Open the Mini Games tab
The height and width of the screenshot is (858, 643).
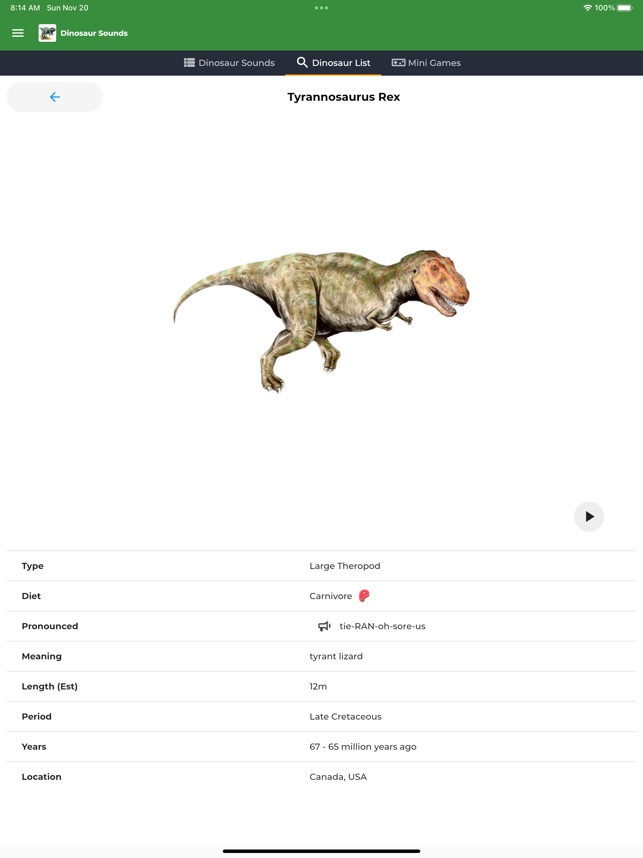tap(426, 63)
